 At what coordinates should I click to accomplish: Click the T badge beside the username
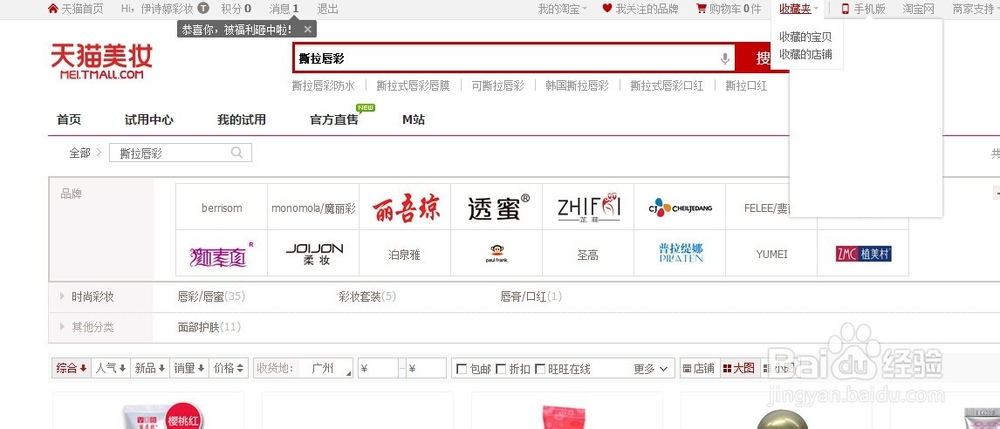203,8
